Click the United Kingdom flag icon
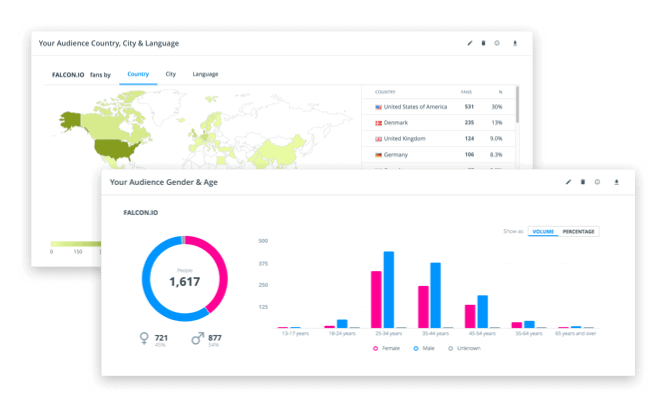Viewport: 654px width, 400px height. pos(378,139)
